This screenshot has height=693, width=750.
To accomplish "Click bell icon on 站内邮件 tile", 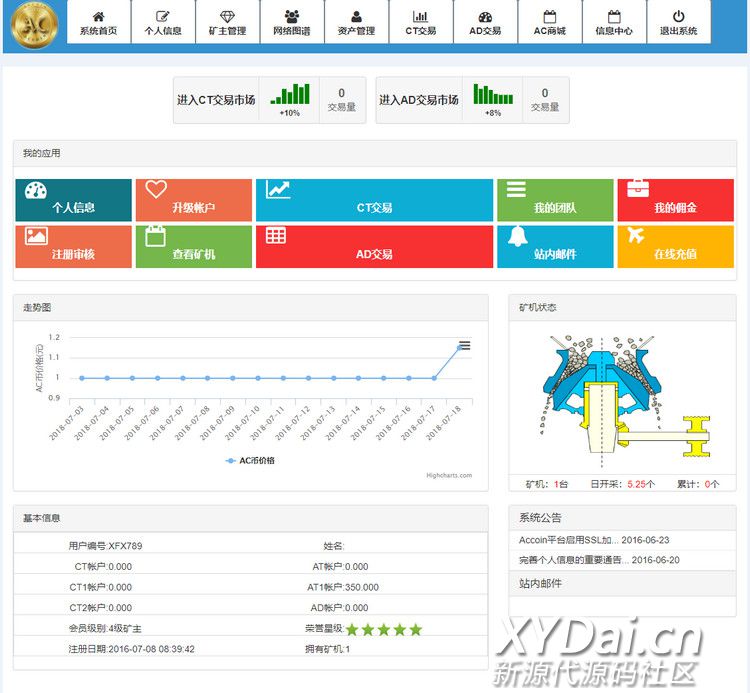I will click(518, 236).
